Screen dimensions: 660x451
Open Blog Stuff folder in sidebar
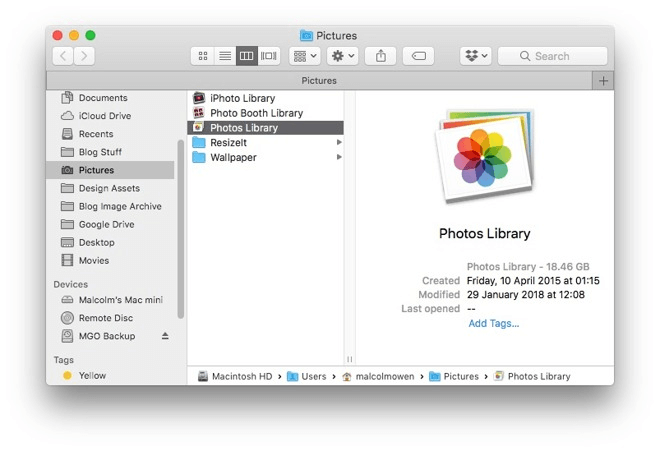110,152
